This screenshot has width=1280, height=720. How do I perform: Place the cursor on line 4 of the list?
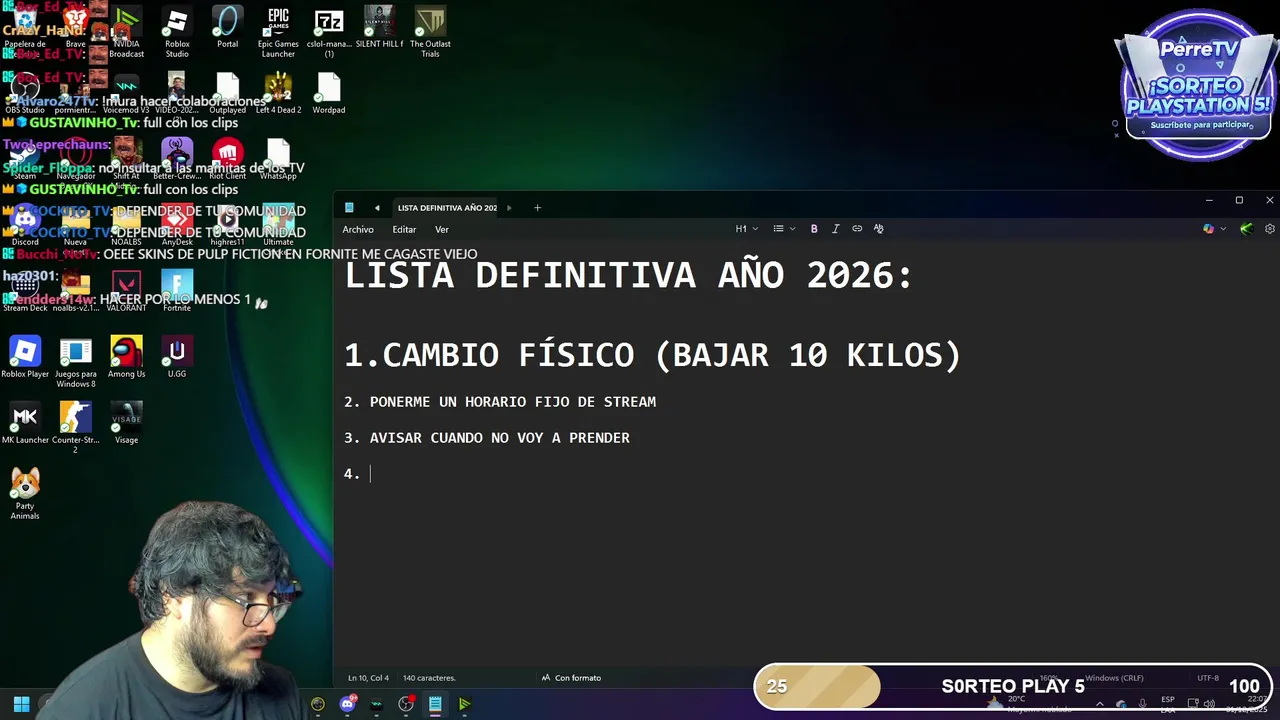371,474
